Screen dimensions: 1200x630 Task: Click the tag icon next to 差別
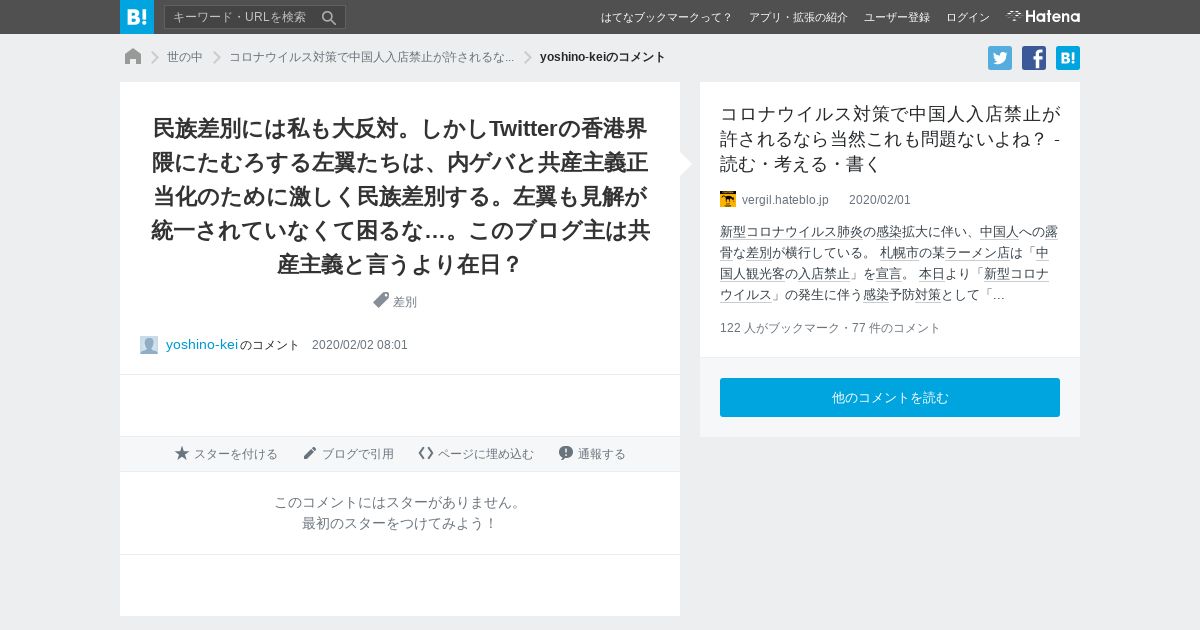click(x=381, y=300)
